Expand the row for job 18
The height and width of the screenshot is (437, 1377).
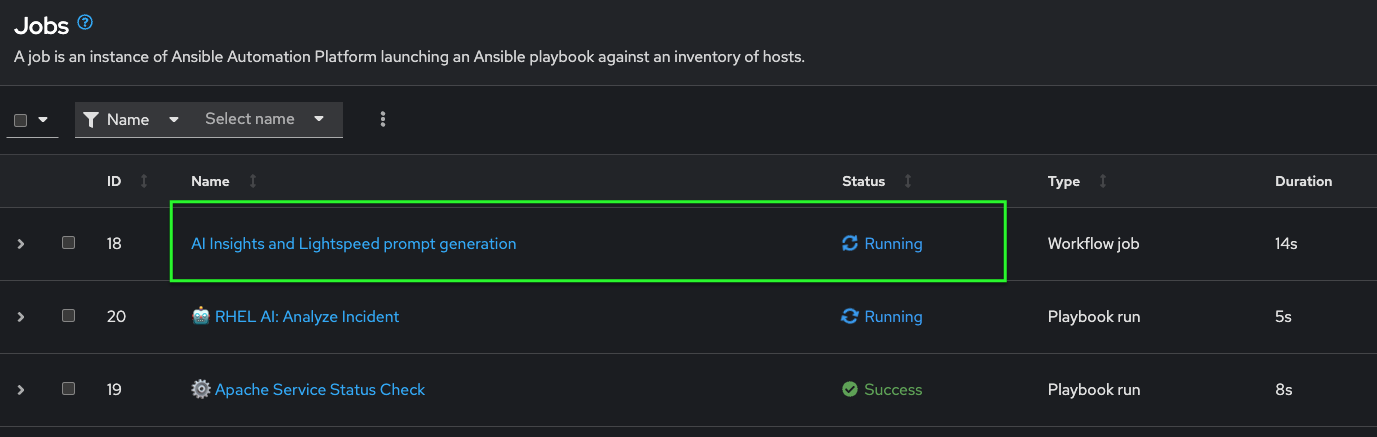[x=21, y=243]
